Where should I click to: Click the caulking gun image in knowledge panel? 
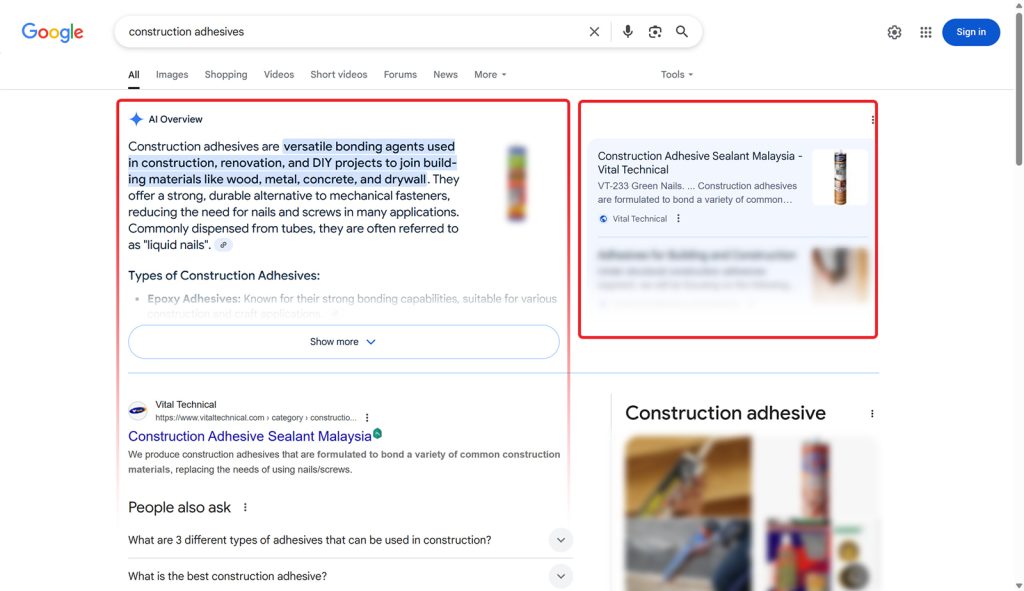click(x=688, y=477)
